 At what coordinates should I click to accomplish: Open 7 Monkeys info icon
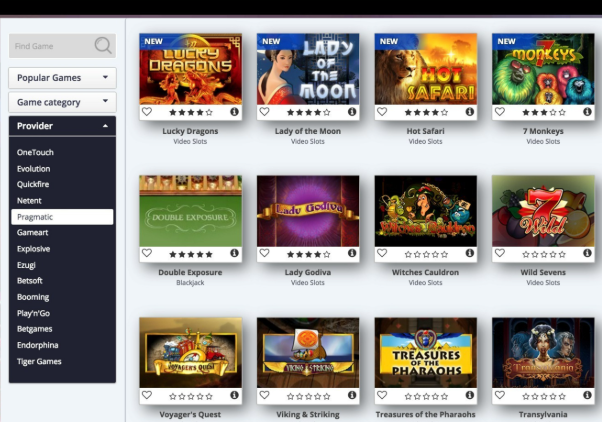(x=587, y=112)
